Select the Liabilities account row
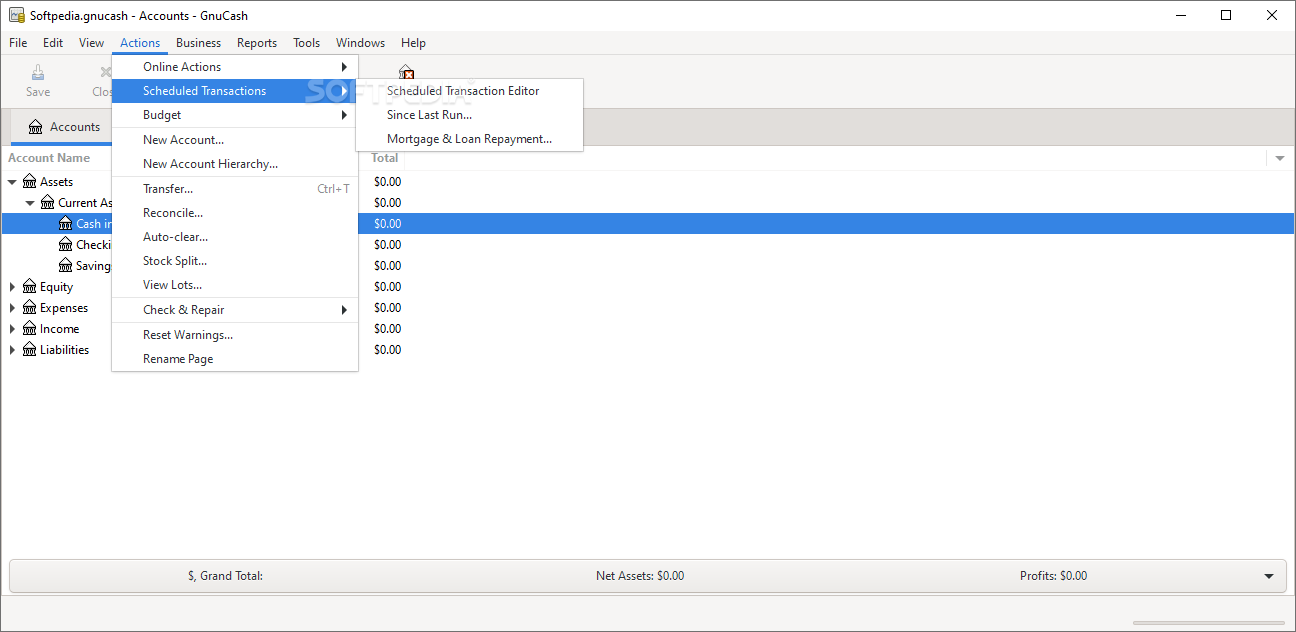 pos(648,350)
